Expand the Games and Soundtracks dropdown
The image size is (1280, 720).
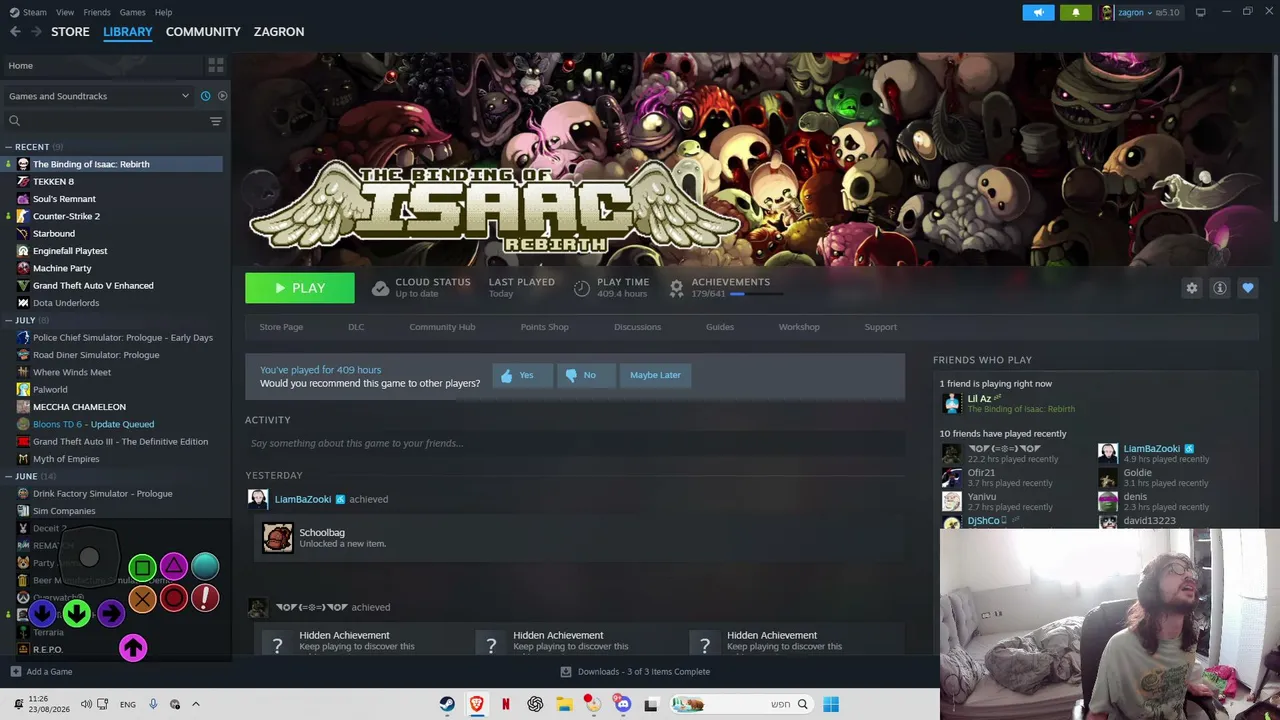click(100, 96)
